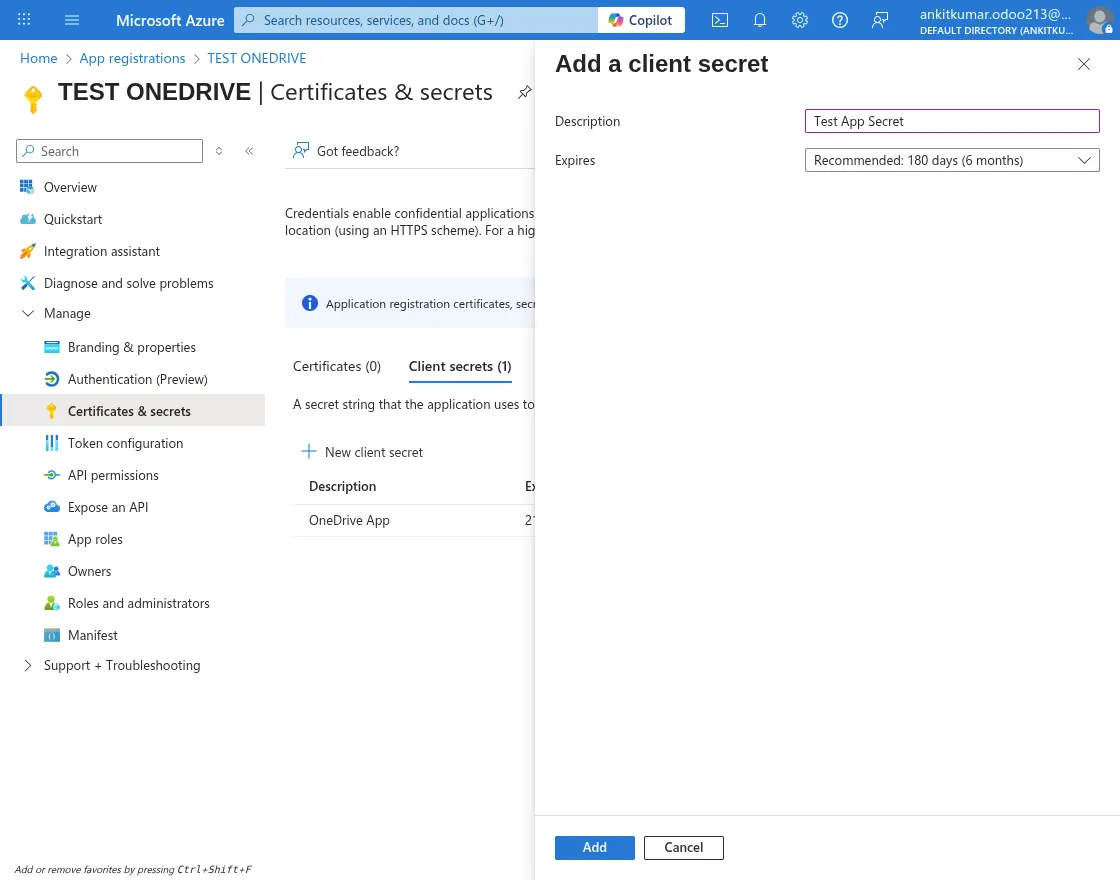
Task: Open the Manifest editor
Action: (93, 635)
